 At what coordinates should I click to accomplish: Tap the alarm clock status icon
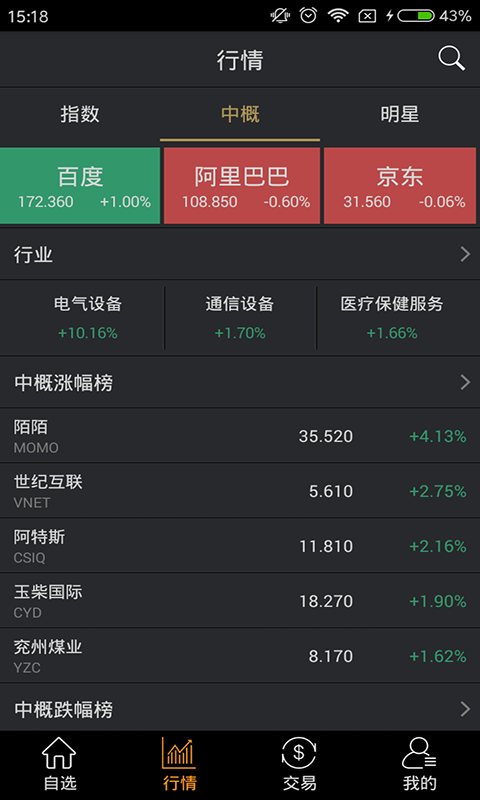tap(308, 16)
